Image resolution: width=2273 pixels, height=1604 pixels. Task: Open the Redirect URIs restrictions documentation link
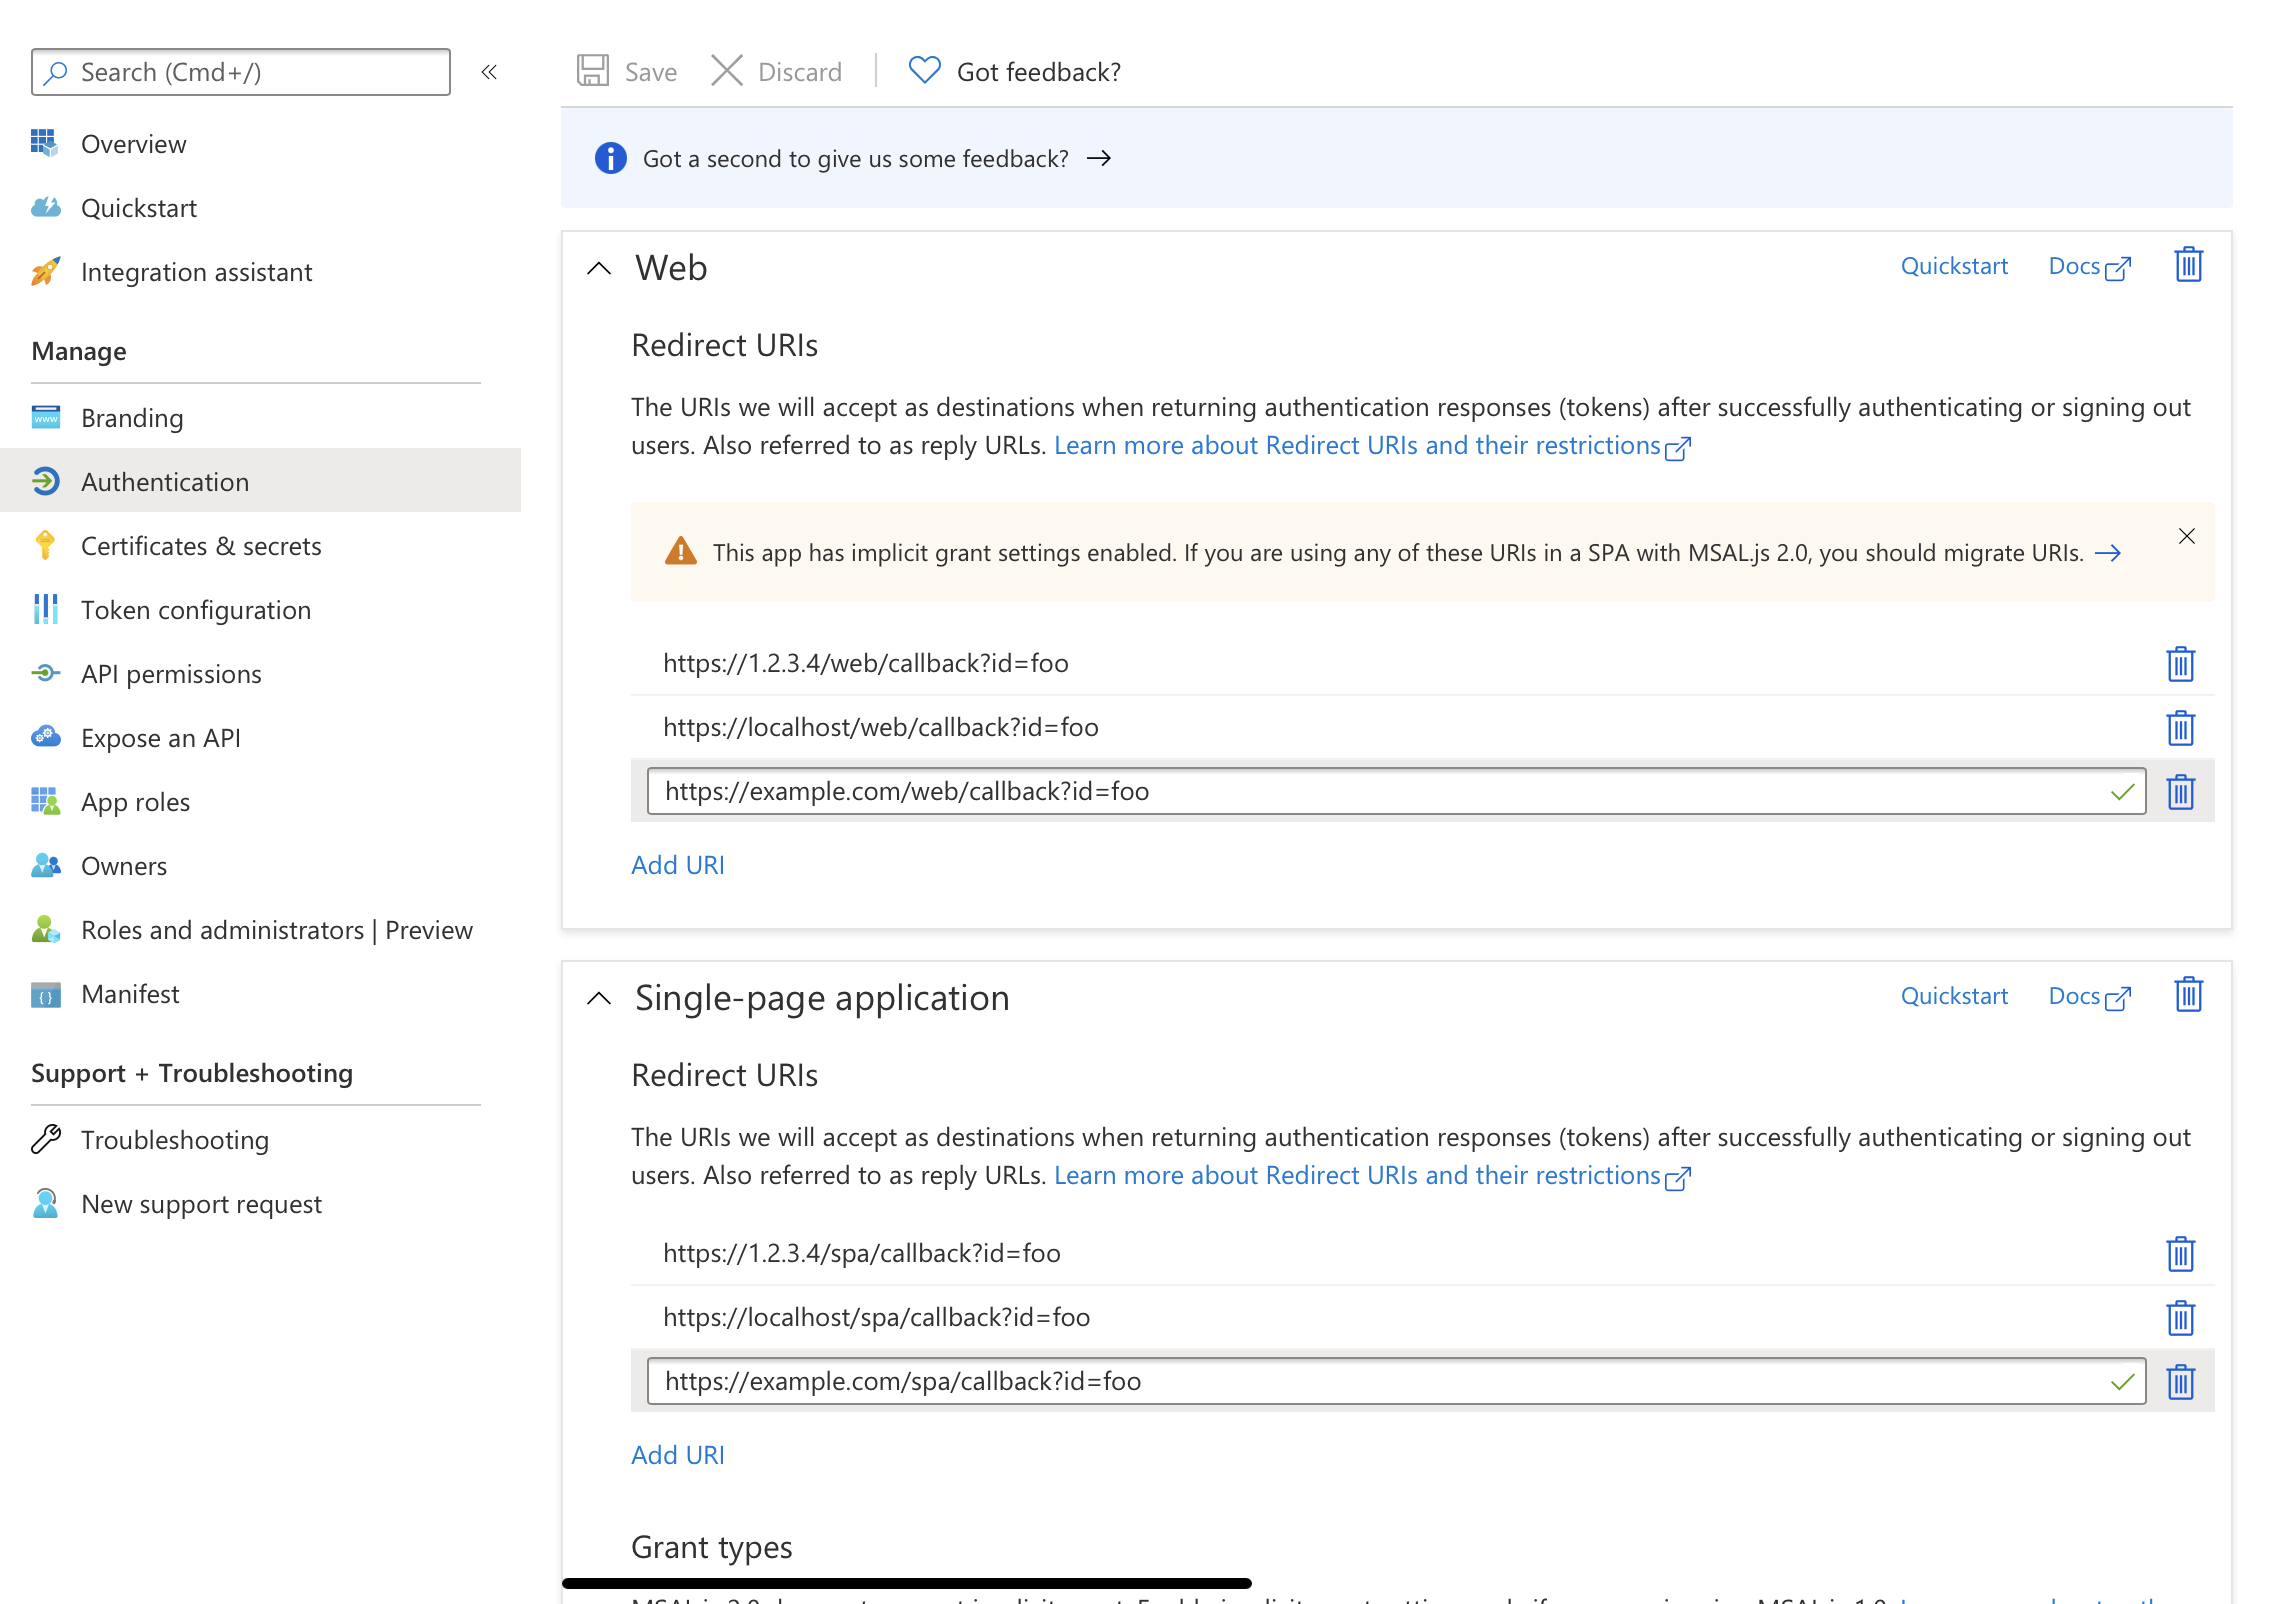(x=1368, y=445)
